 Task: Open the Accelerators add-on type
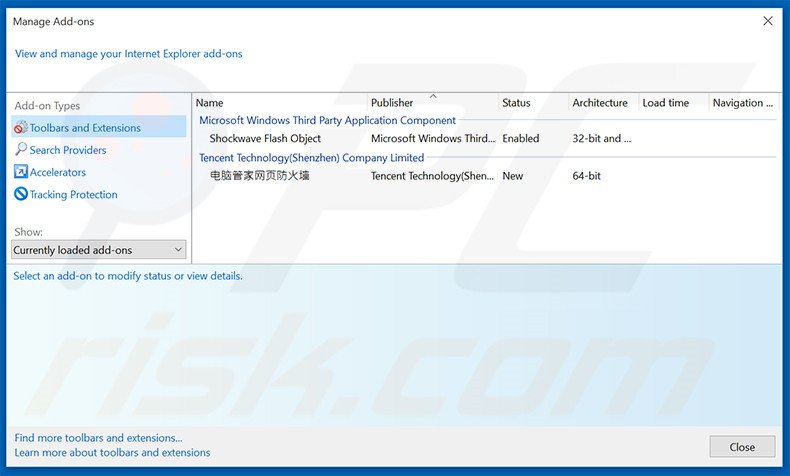57,172
